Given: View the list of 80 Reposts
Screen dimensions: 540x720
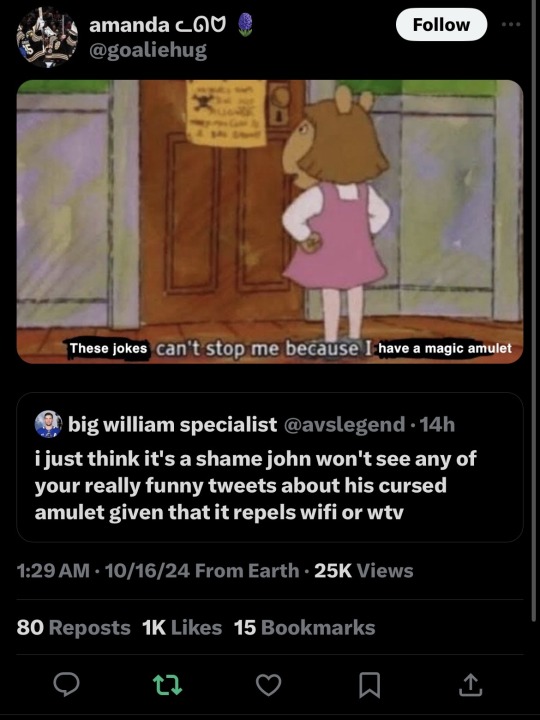Looking at the screenshot, I should coord(73,628).
